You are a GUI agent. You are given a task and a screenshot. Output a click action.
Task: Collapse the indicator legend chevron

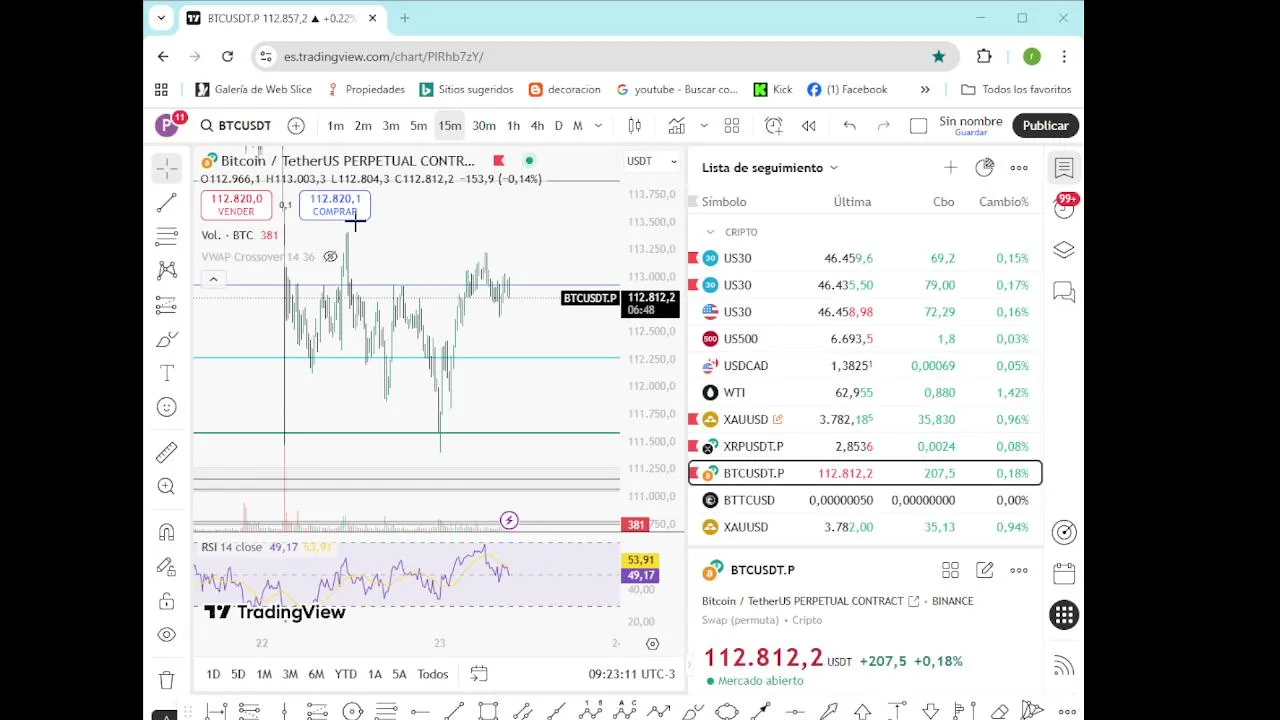213,280
